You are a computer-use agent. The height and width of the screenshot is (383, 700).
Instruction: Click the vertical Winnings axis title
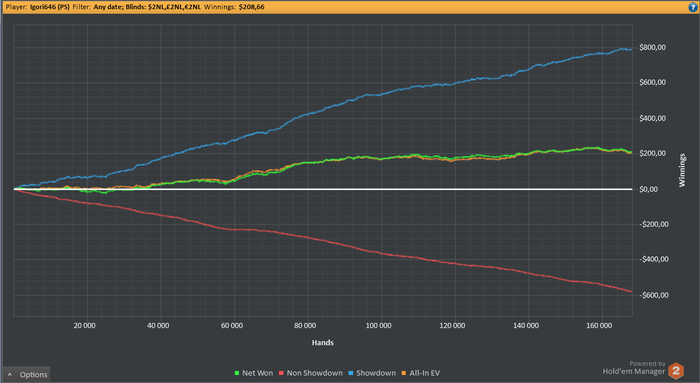point(682,170)
